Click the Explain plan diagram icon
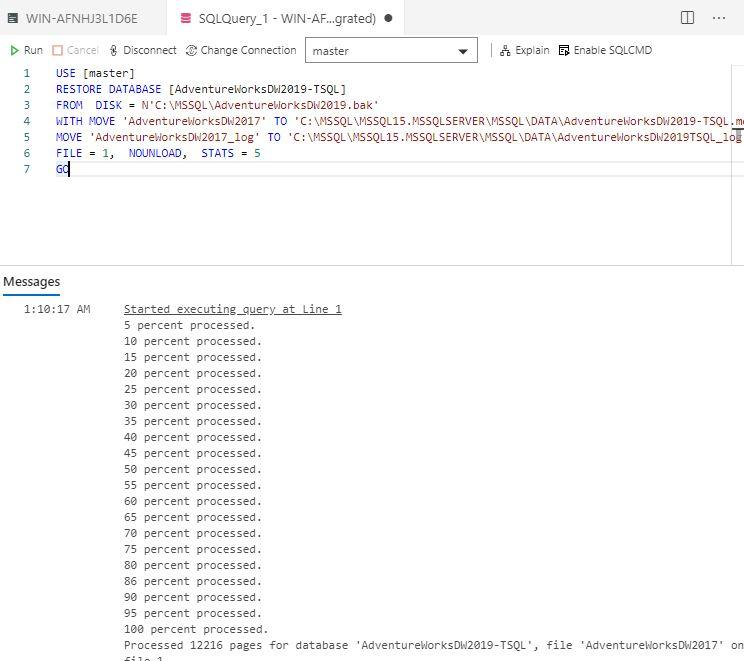The image size is (744, 661). 505,50
